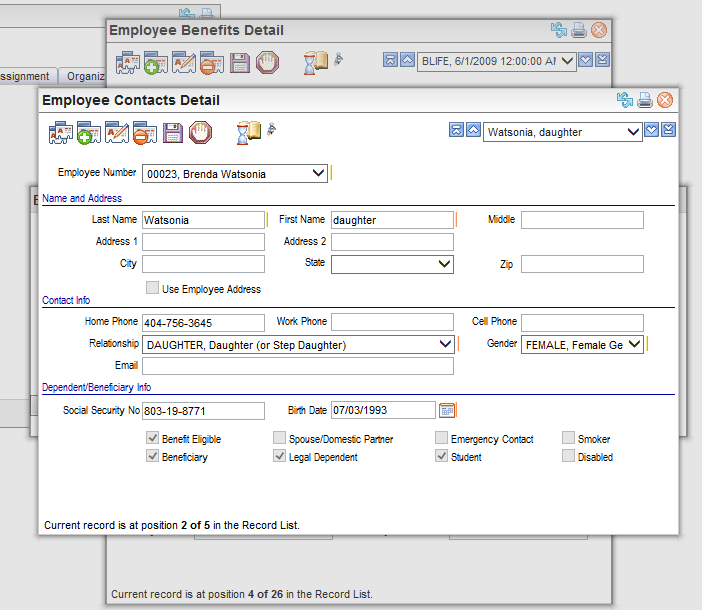Click the Work Phone field

click(x=392, y=322)
